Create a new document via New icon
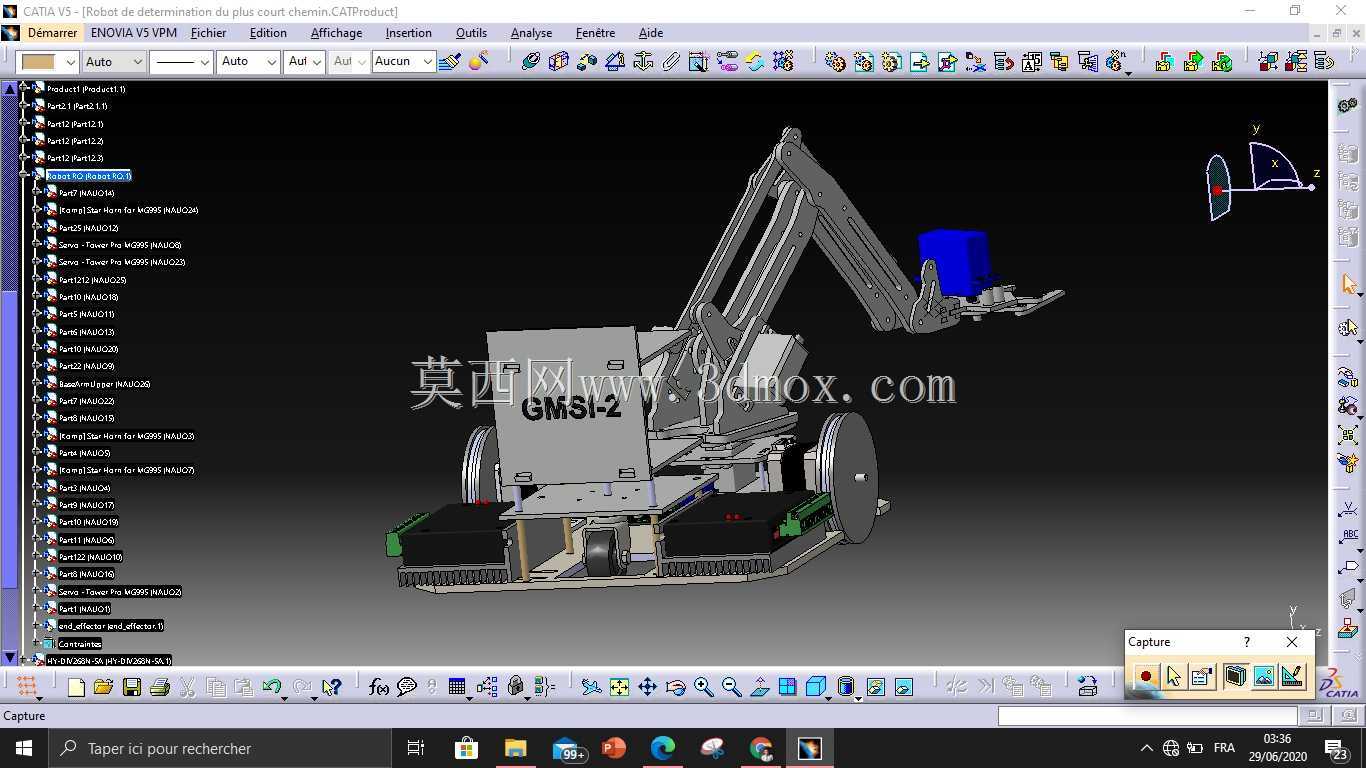Image resolution: width=1366 pixels, height=768 pixels. pyautogui.click(x=76, y=687)
